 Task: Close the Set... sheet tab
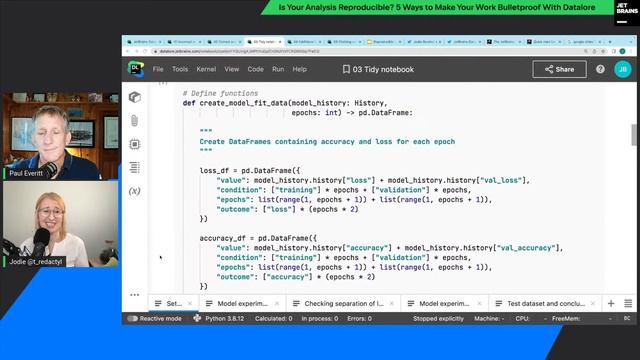tap(190, 304)
